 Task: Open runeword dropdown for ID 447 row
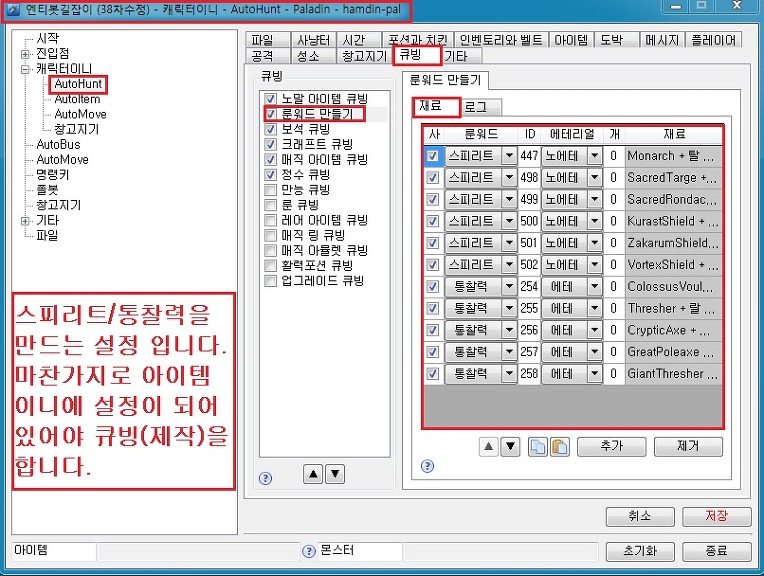[x=509, y=156]
